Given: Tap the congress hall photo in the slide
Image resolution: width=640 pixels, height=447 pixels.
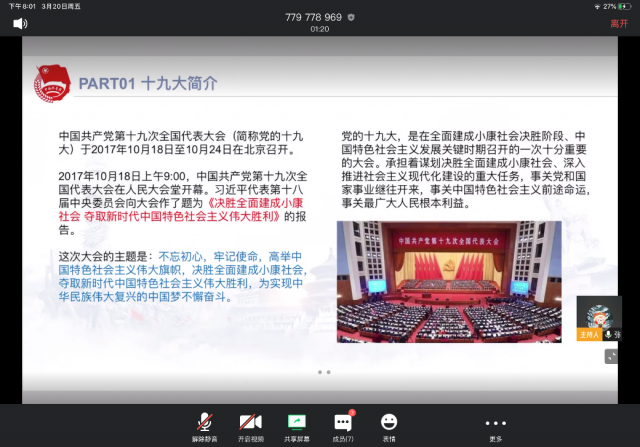Looking at the screenshot, I should click(448, 282).
